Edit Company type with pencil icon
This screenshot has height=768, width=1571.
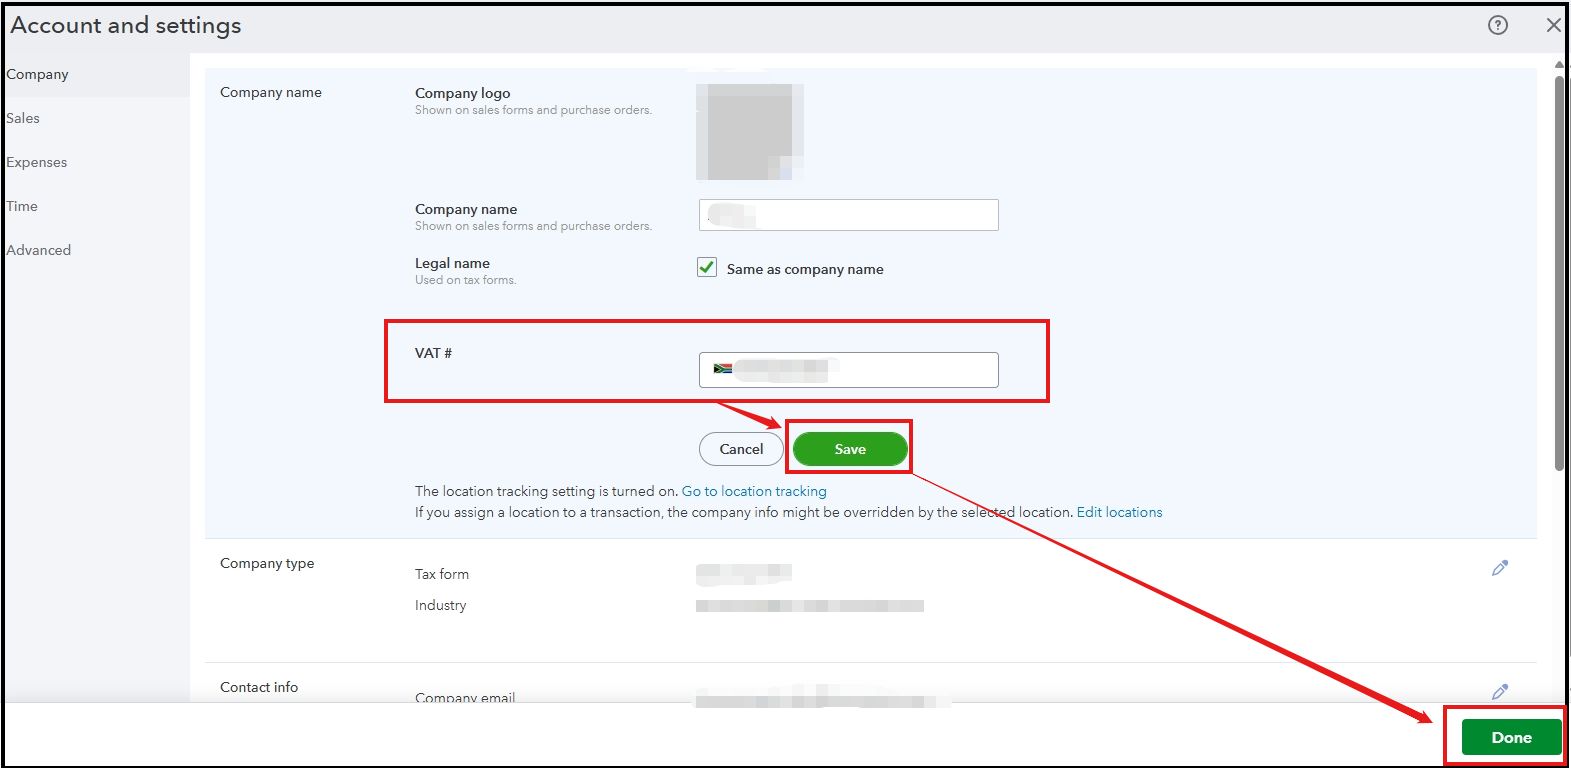(1499, 568)
